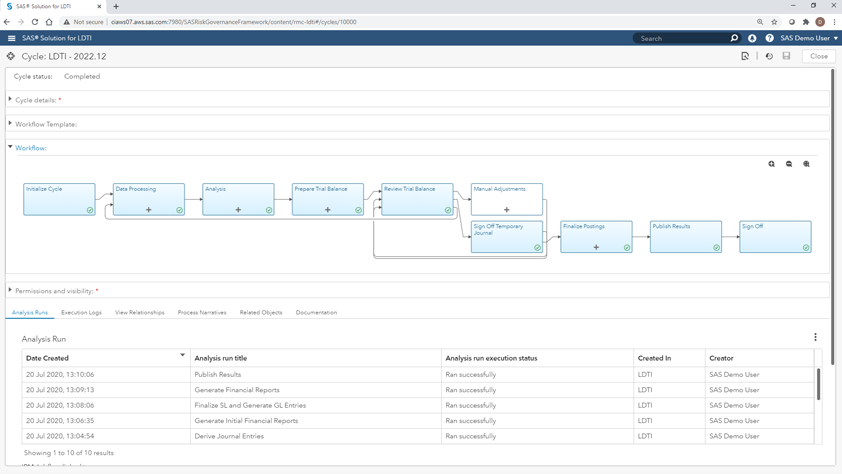Click the save disk icon
842x474 pixels.
pyautogui.click(x=786, y=56)
